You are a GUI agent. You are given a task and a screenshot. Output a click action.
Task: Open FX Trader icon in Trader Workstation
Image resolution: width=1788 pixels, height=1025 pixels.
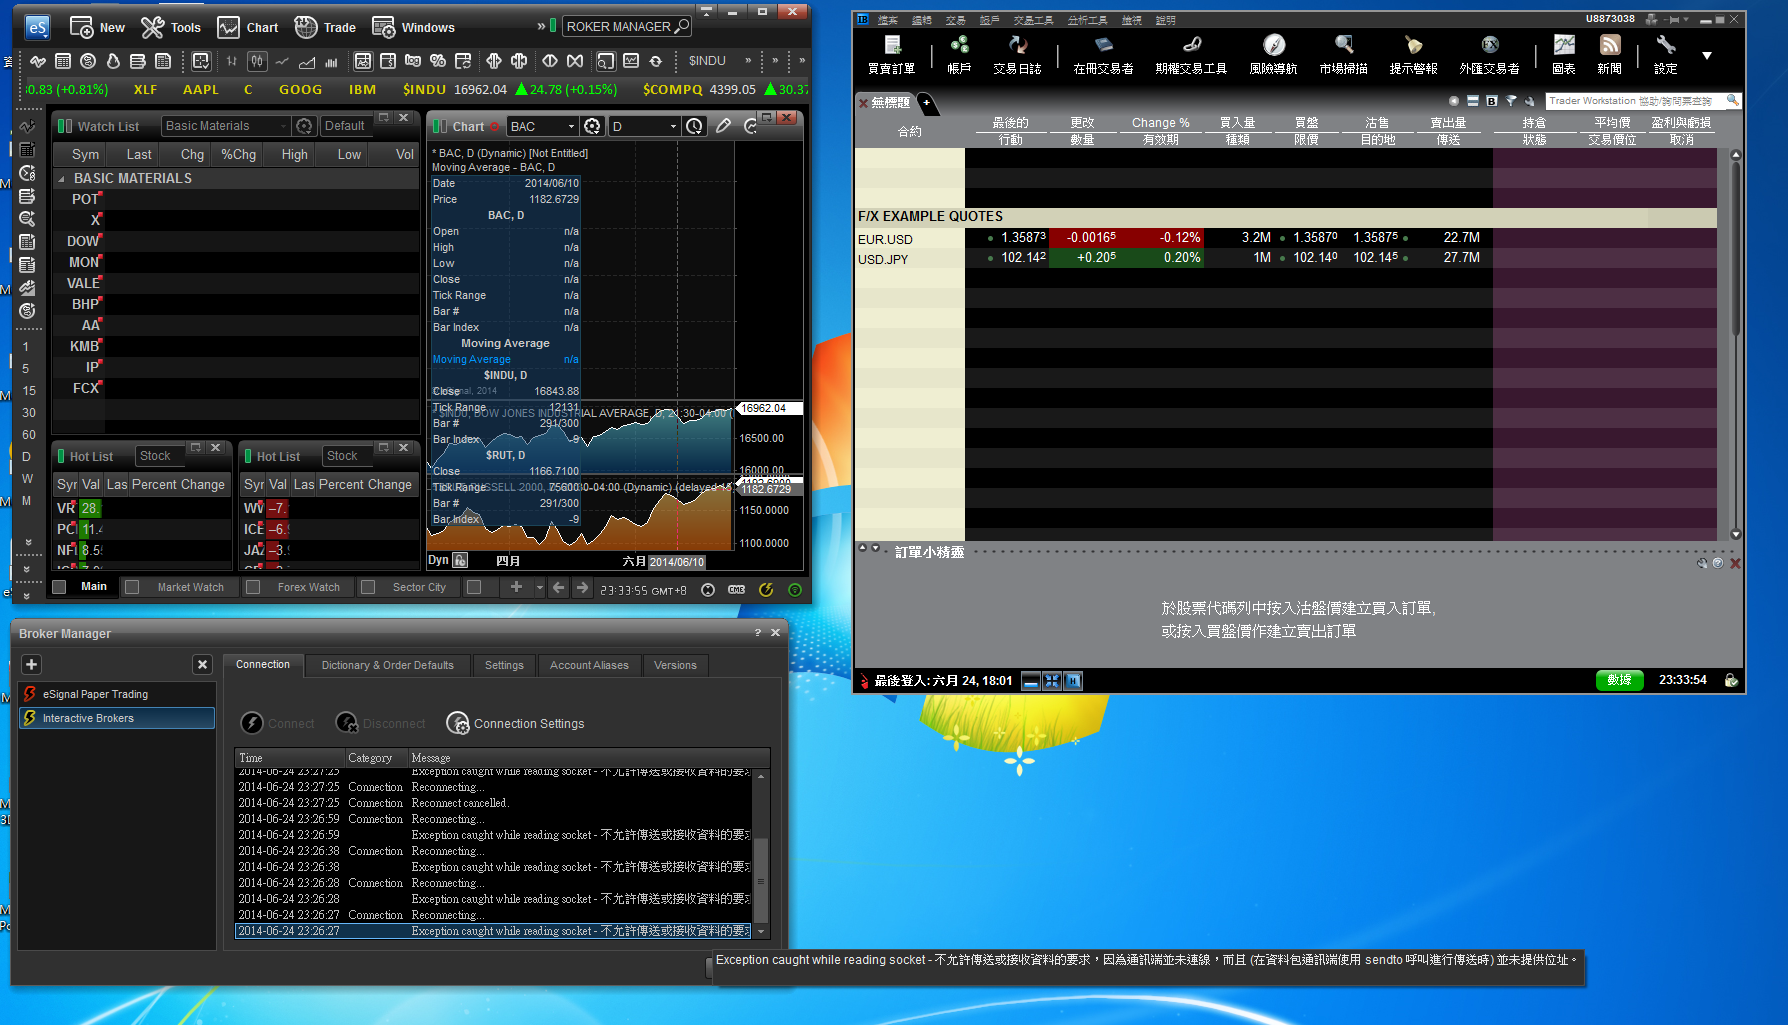(x=1489, y=54)
